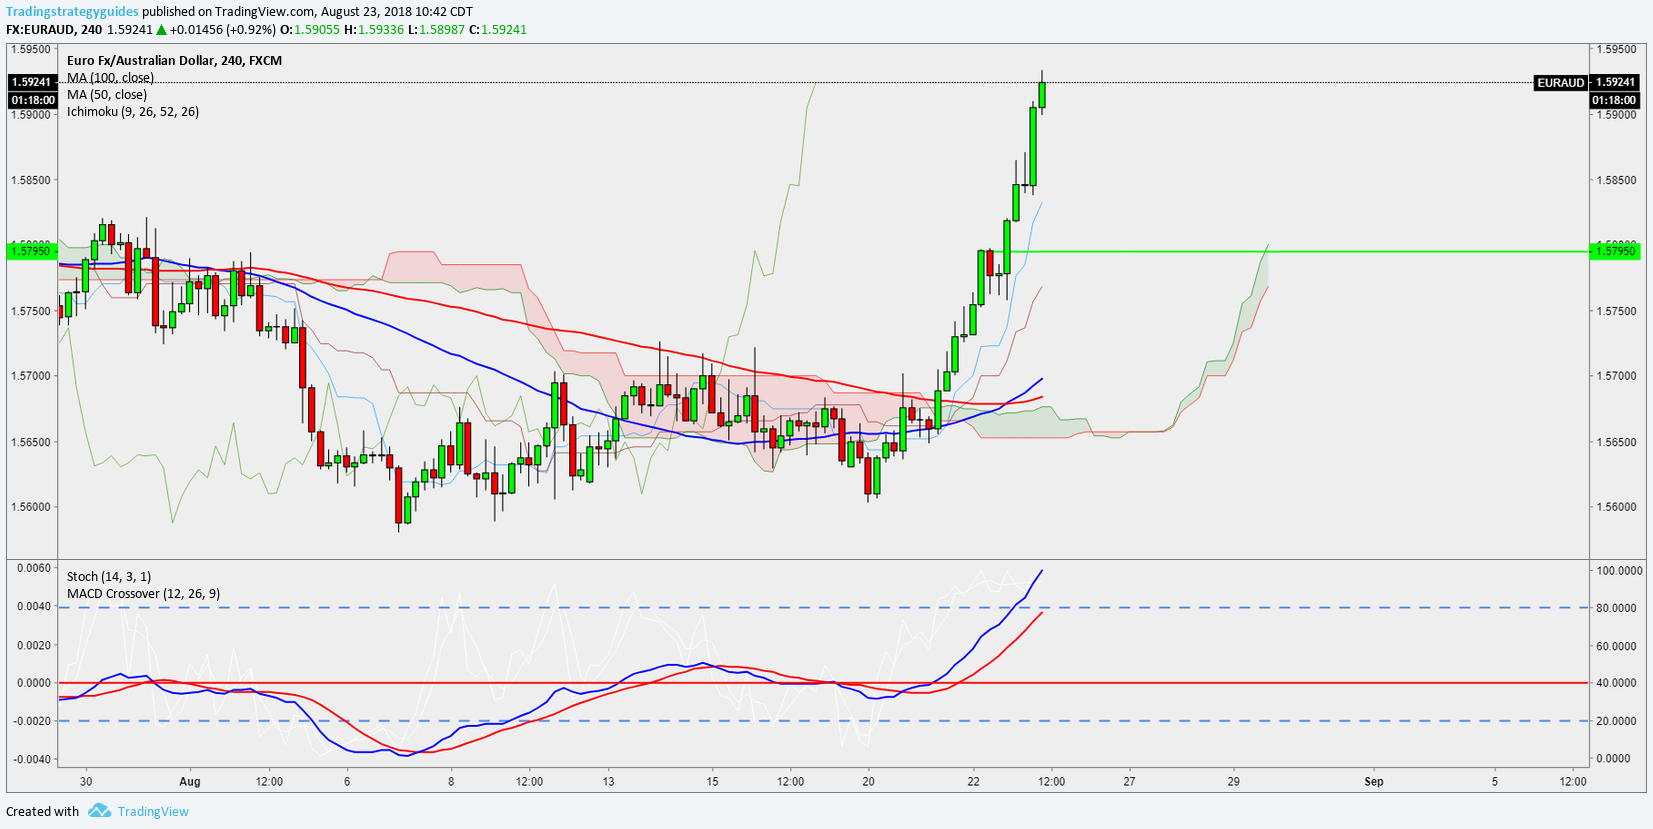Click the Aug date on time axis

click(x=190, y=782)
